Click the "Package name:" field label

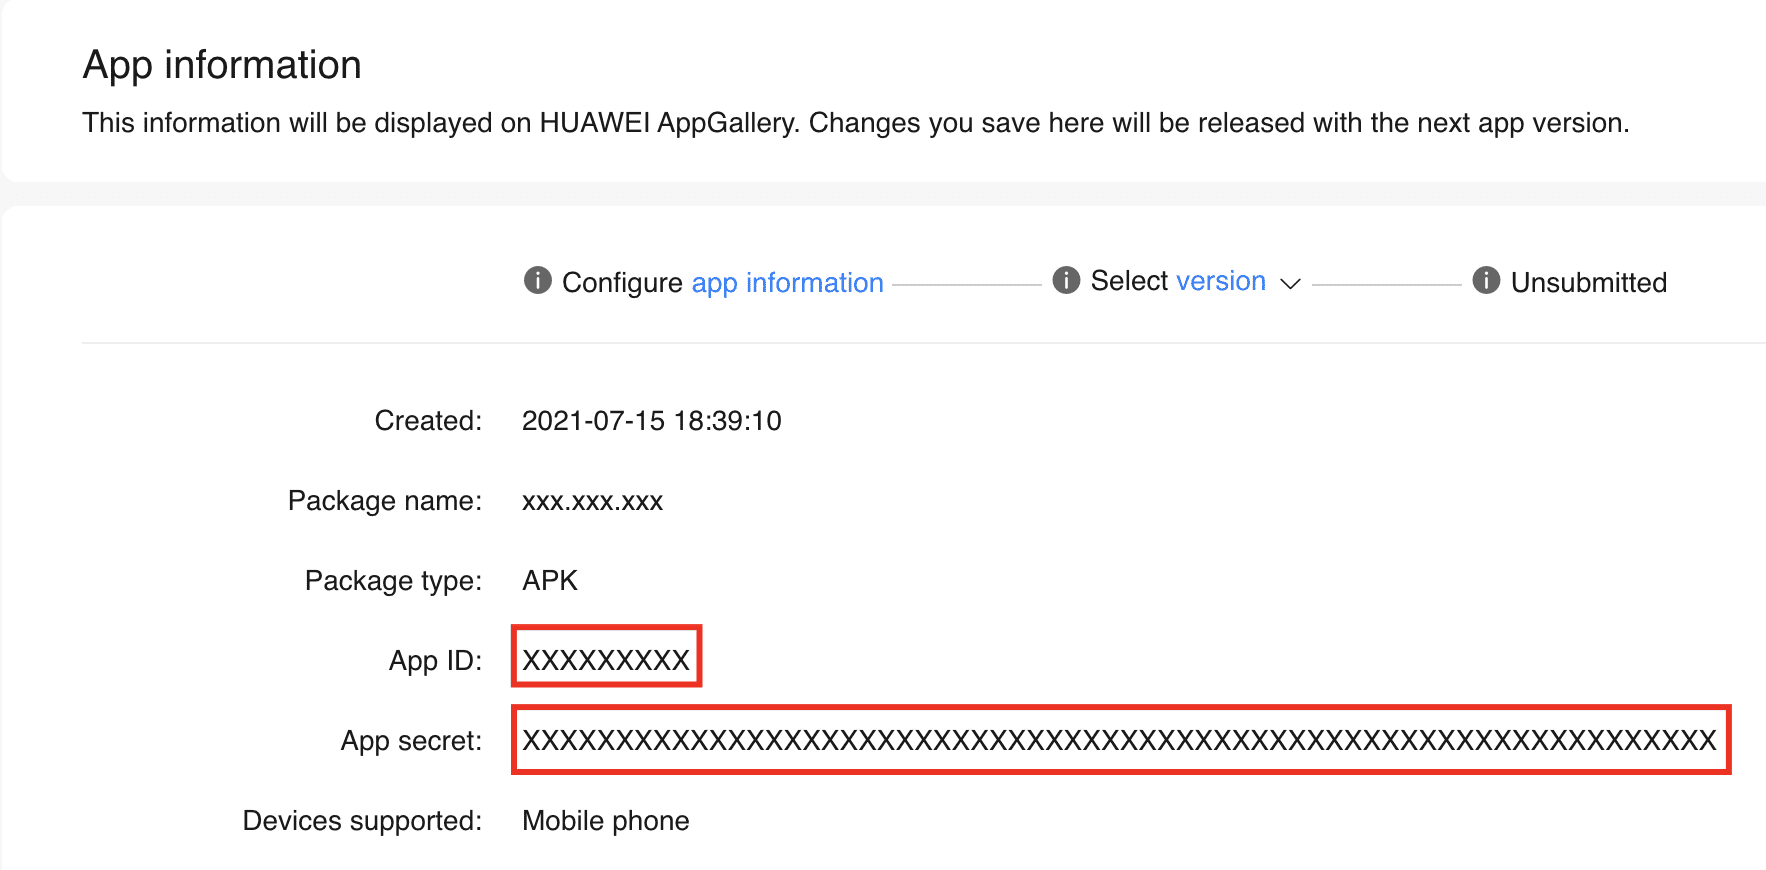click(x=384, y=501)
